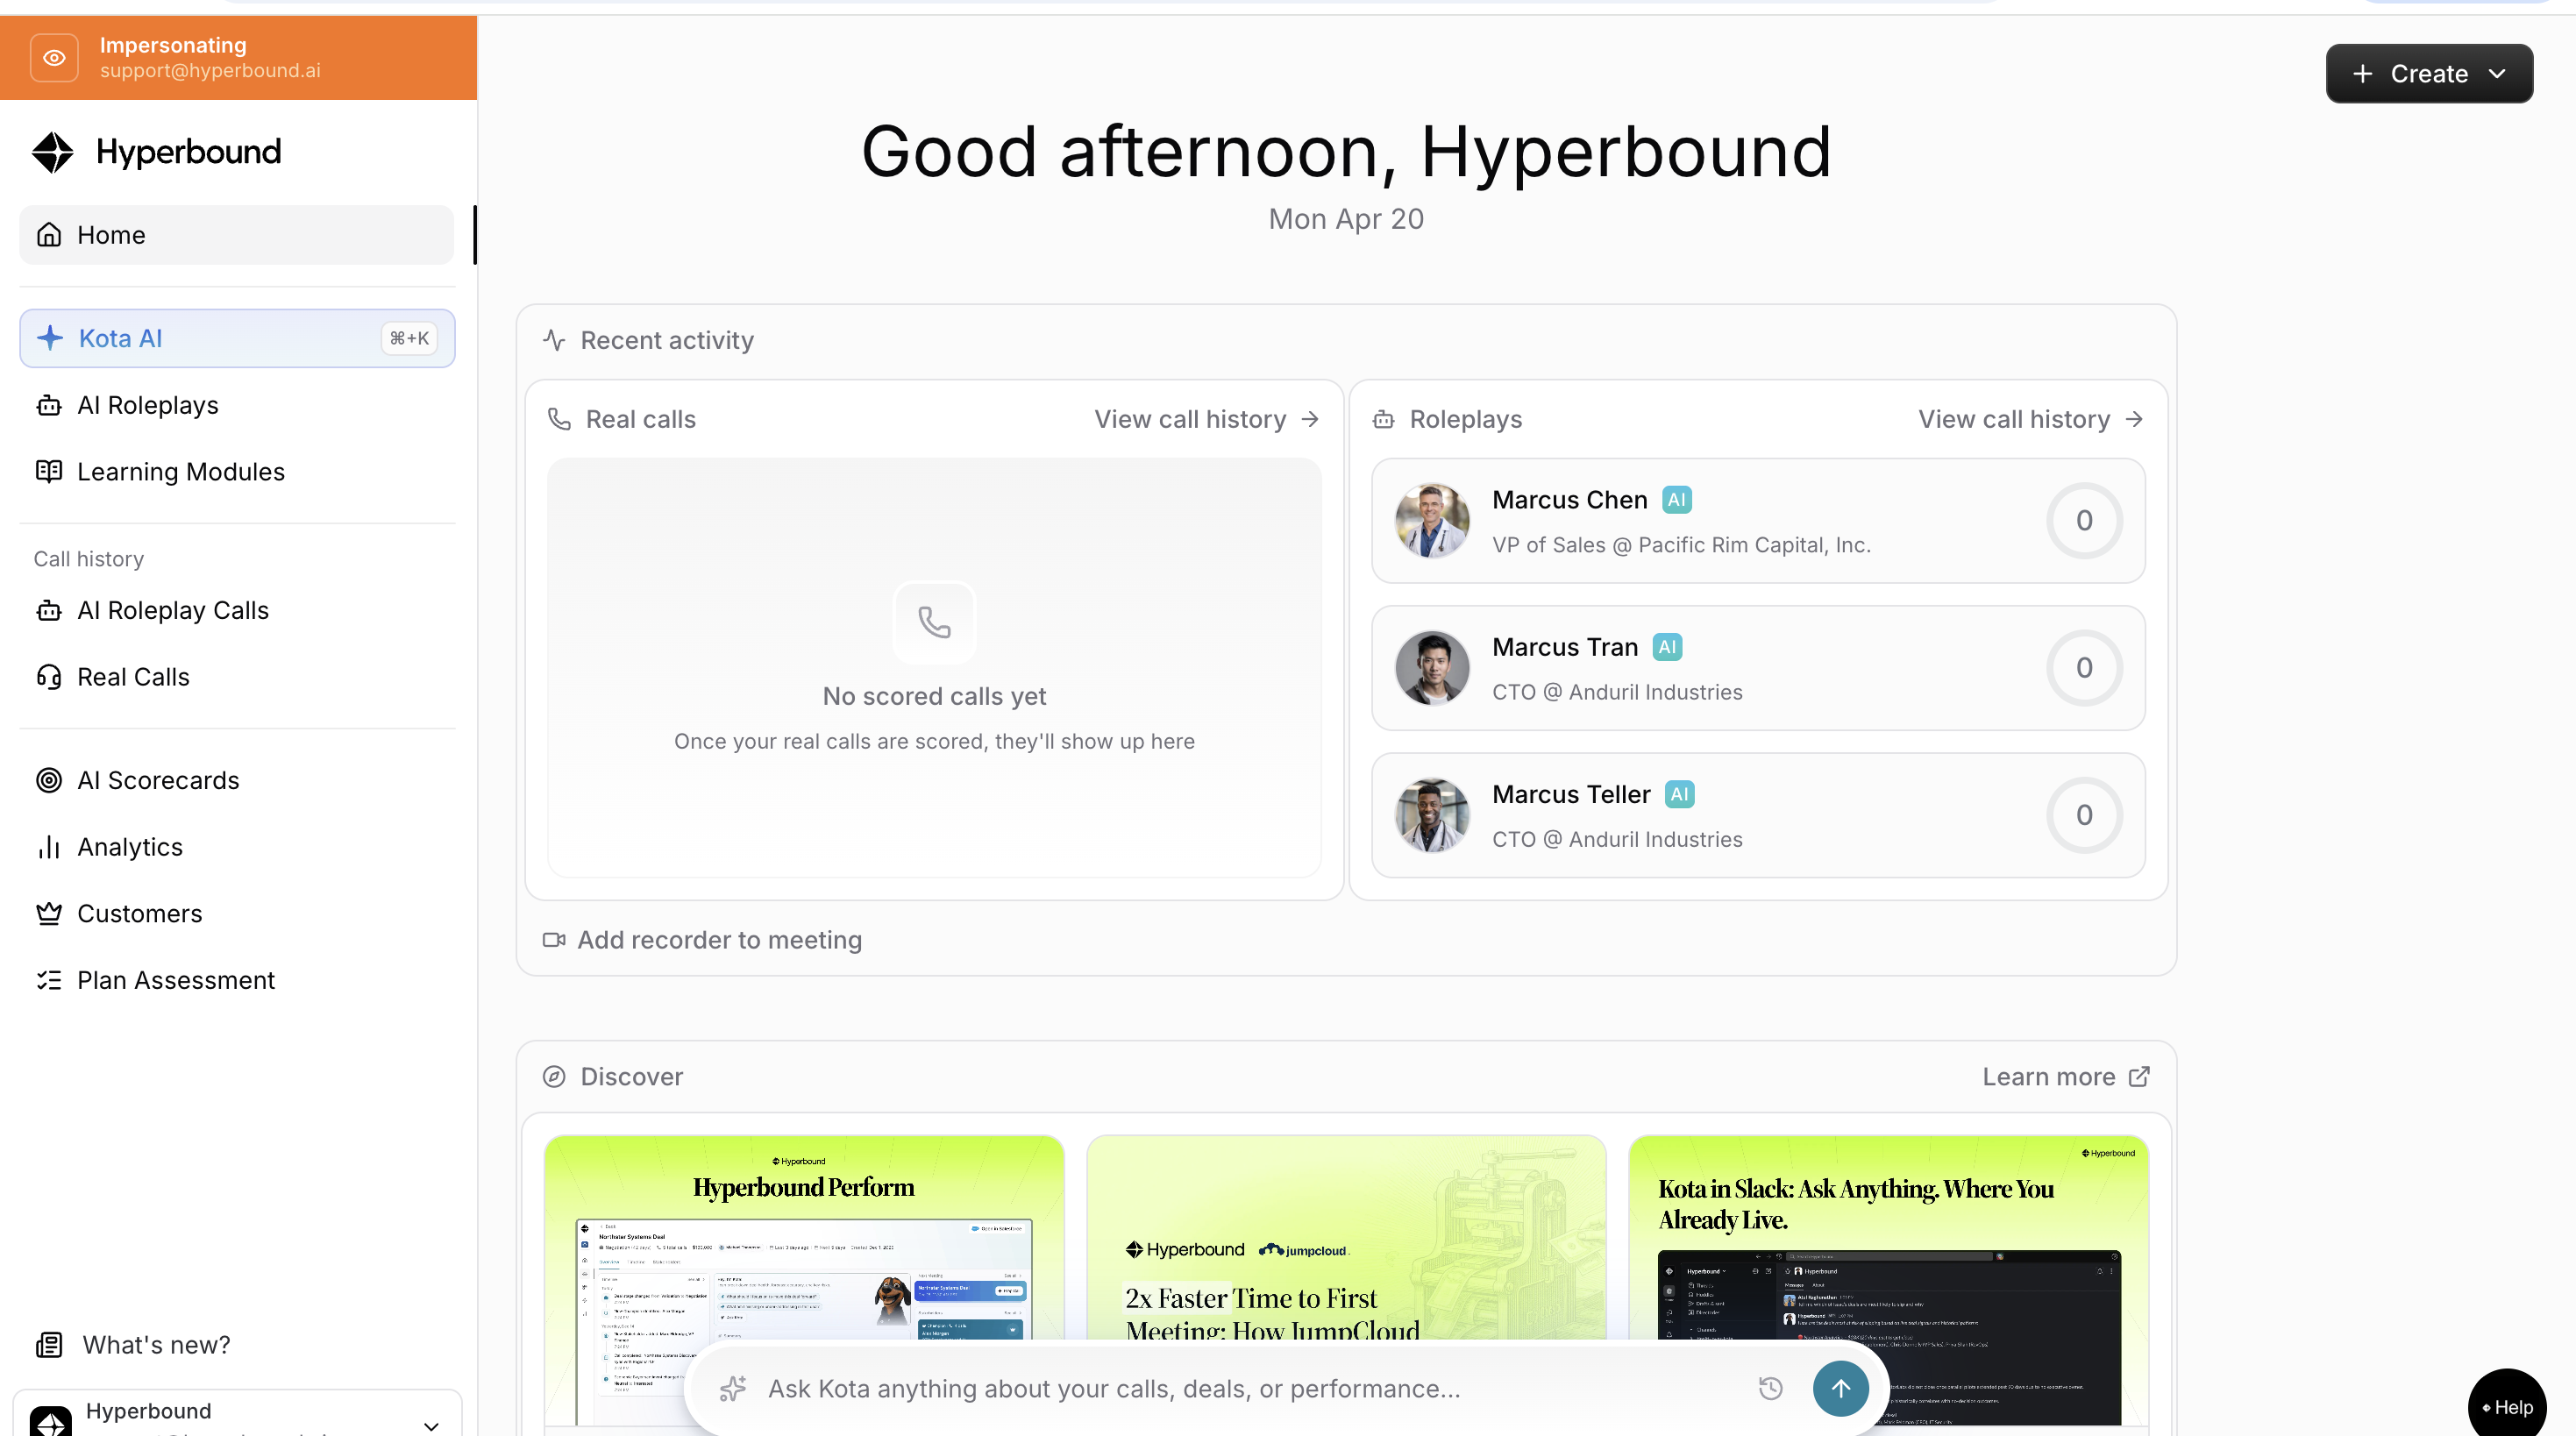This screenshot has height=1436, width=2576.
Task: Click the score circle for Marcus Tran
Action: pyautogui.click(x=2084, y=668)
